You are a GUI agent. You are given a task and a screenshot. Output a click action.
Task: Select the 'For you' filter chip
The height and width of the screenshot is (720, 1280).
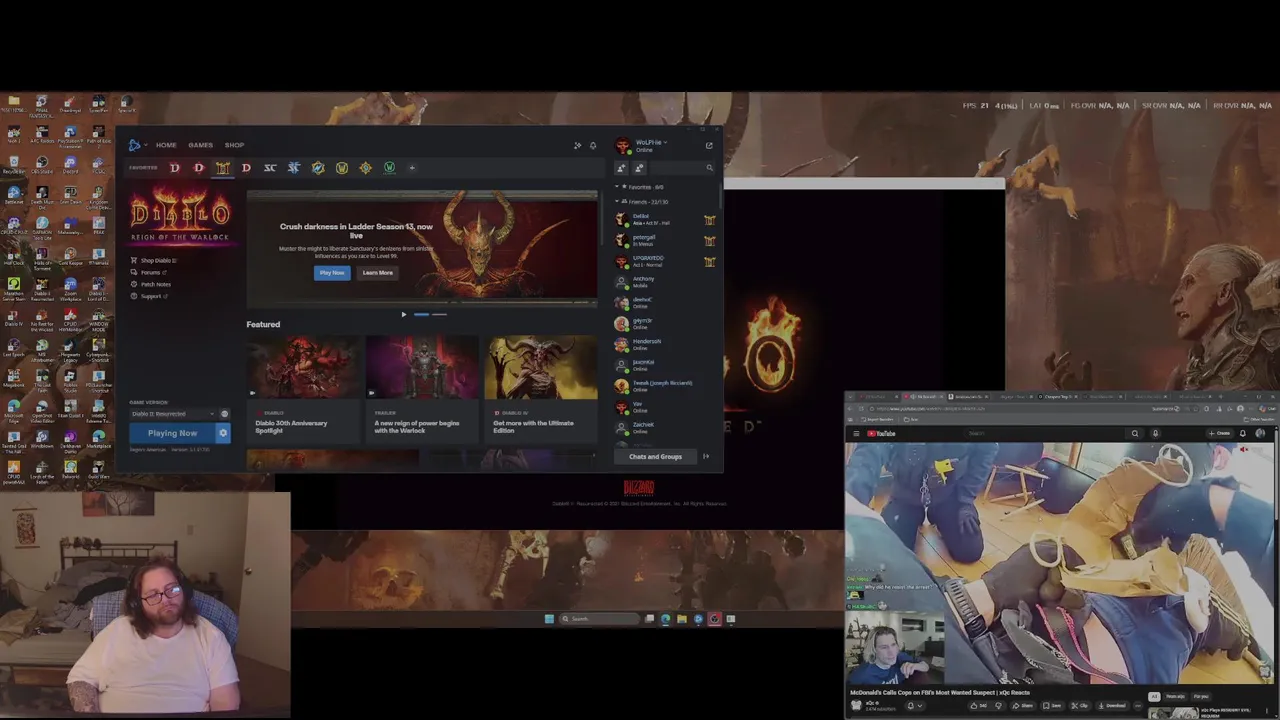click(1201, 697)
